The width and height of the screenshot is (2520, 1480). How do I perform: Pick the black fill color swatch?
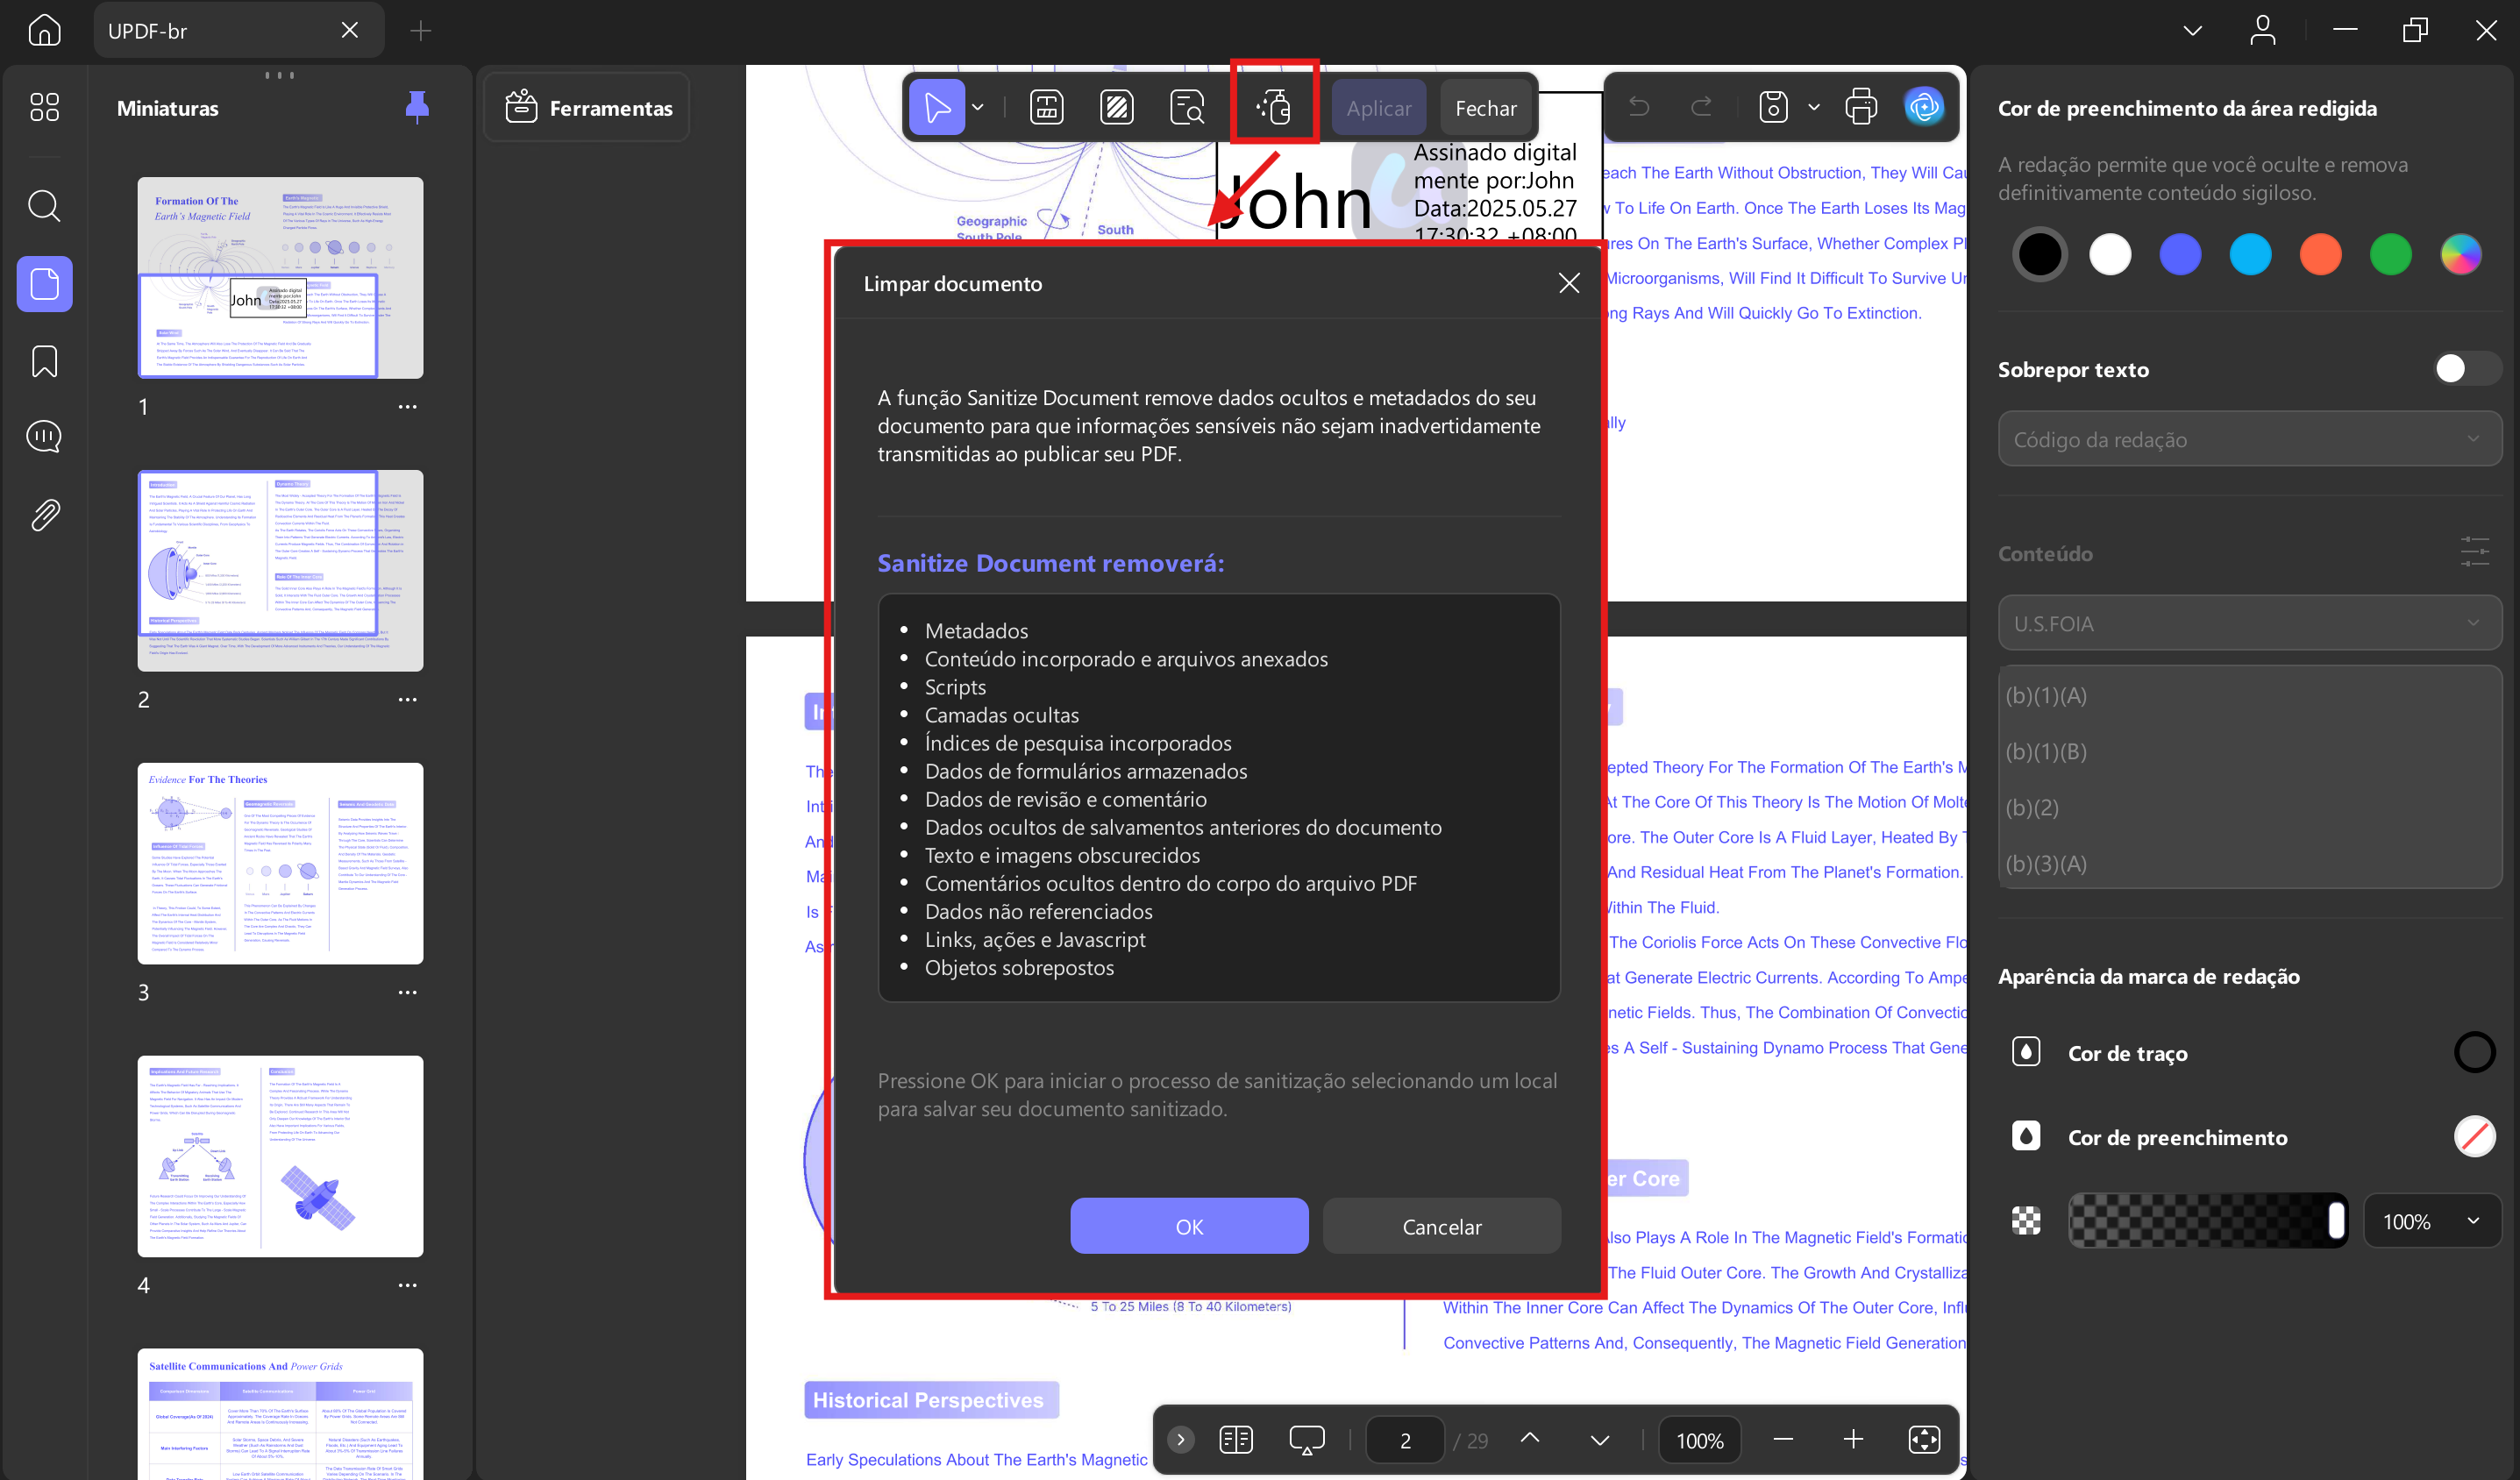click(x=2040, y=254)
